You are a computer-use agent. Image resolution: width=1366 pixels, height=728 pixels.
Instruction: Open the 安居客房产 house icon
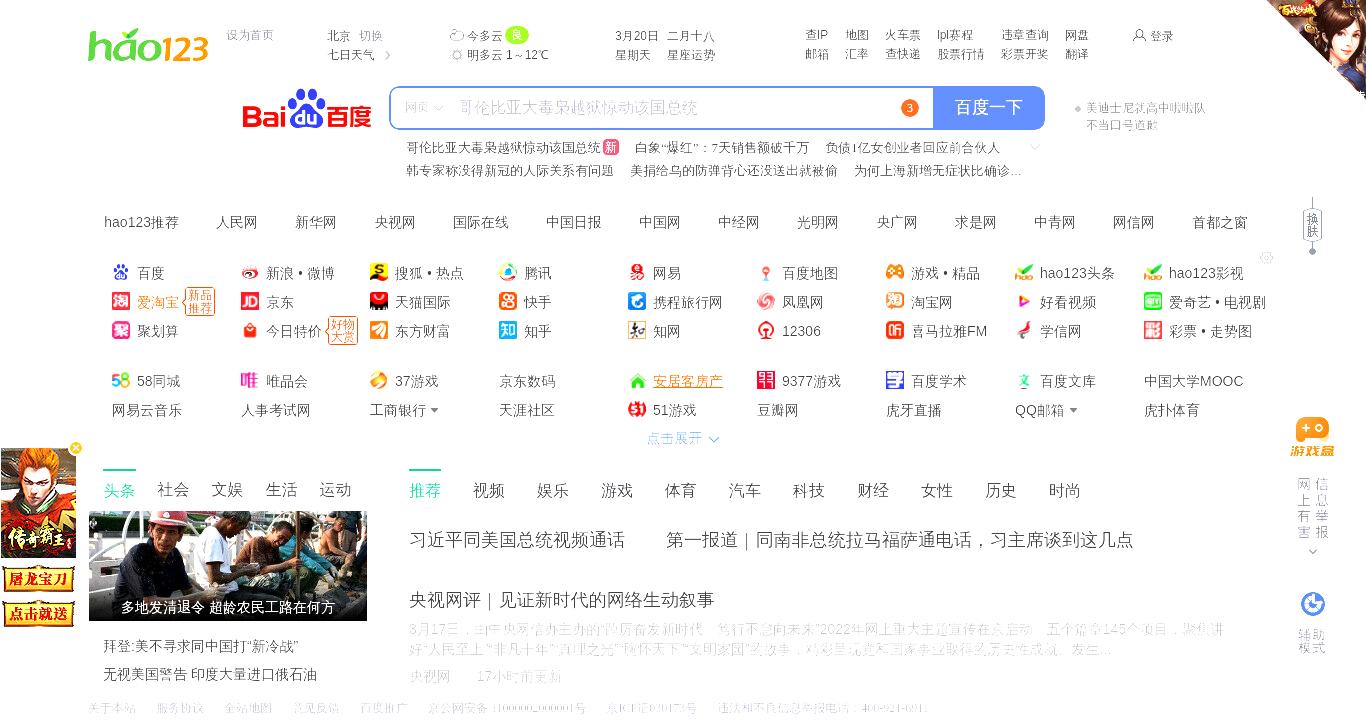[637, 381]
